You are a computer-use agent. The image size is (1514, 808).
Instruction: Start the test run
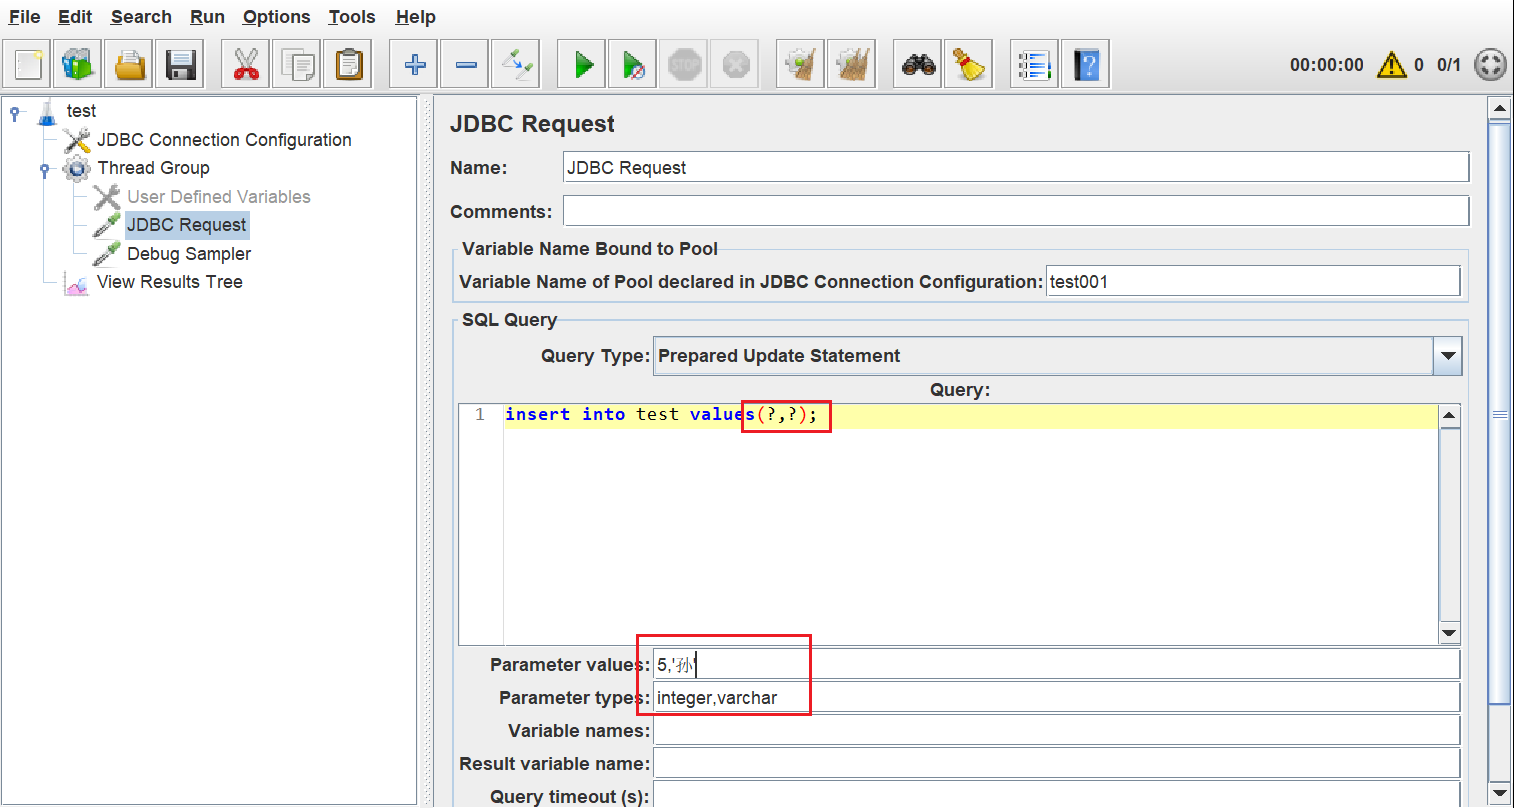[583, 65]
